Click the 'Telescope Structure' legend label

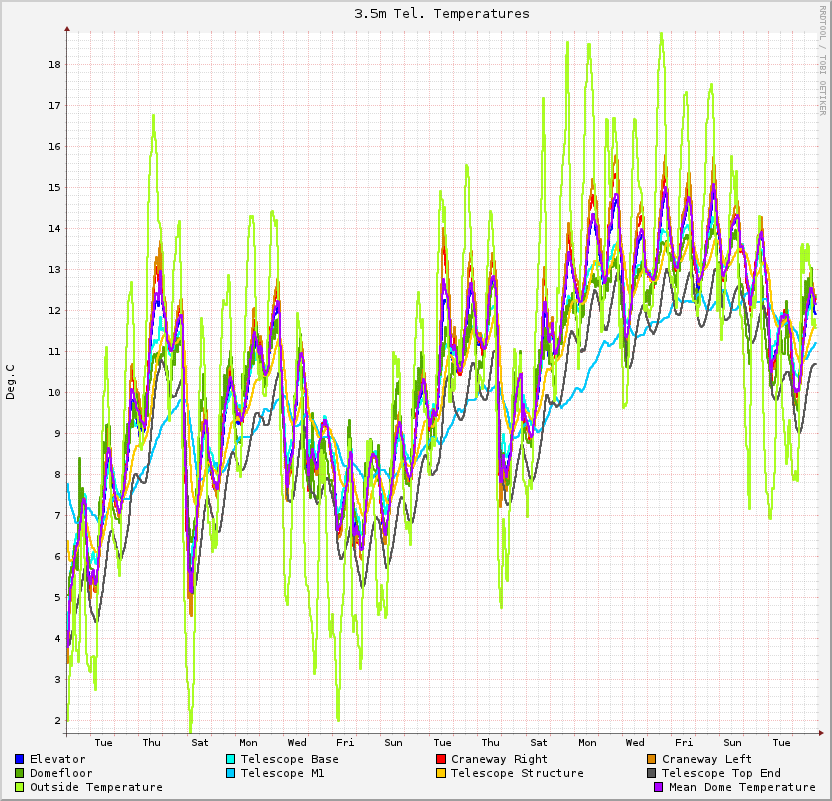coord(517,773)
